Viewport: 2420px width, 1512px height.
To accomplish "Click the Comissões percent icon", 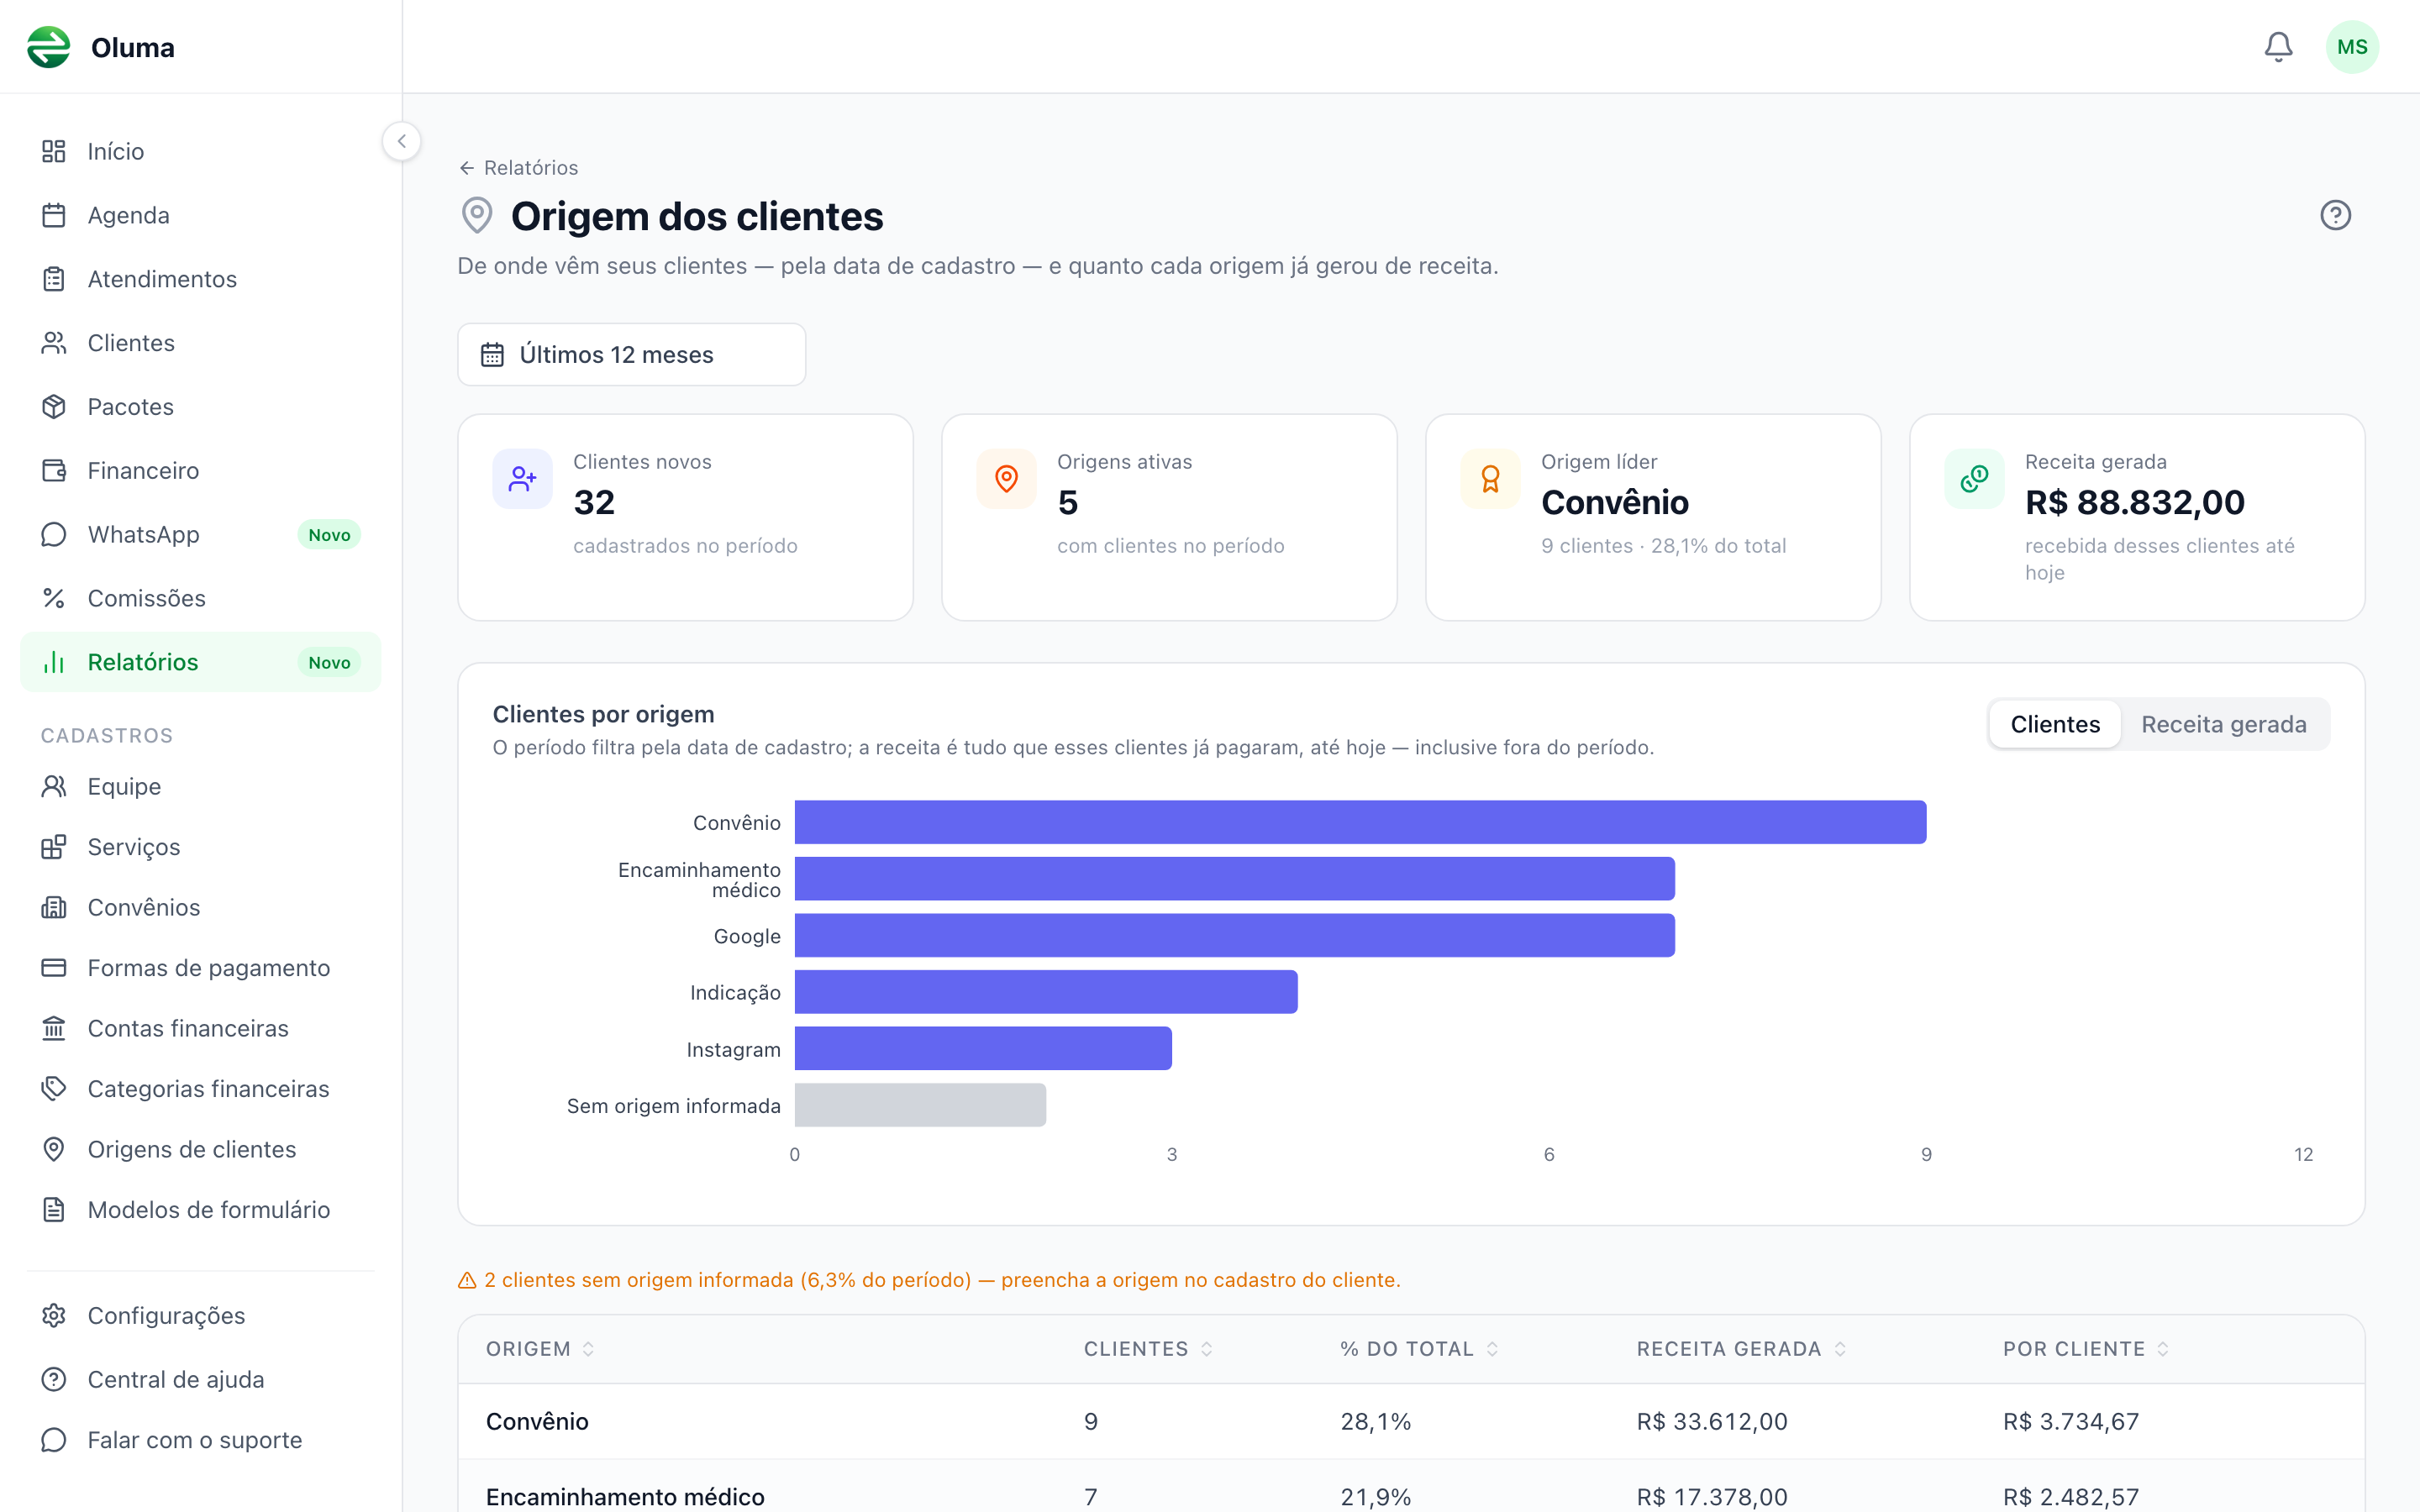I will tap(54, 598).
